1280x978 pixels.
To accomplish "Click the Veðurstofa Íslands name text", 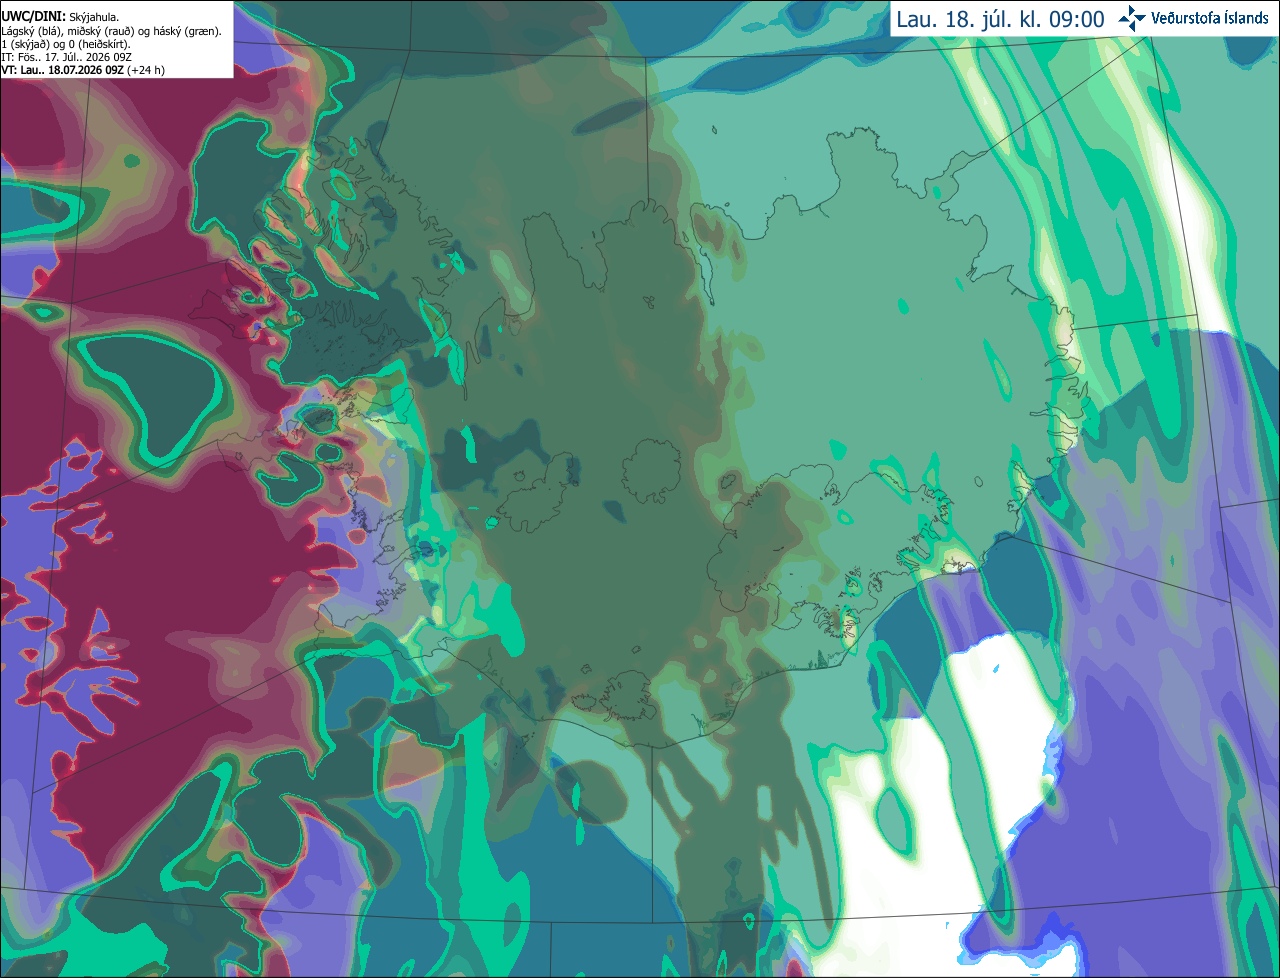I will (1209, 18).
